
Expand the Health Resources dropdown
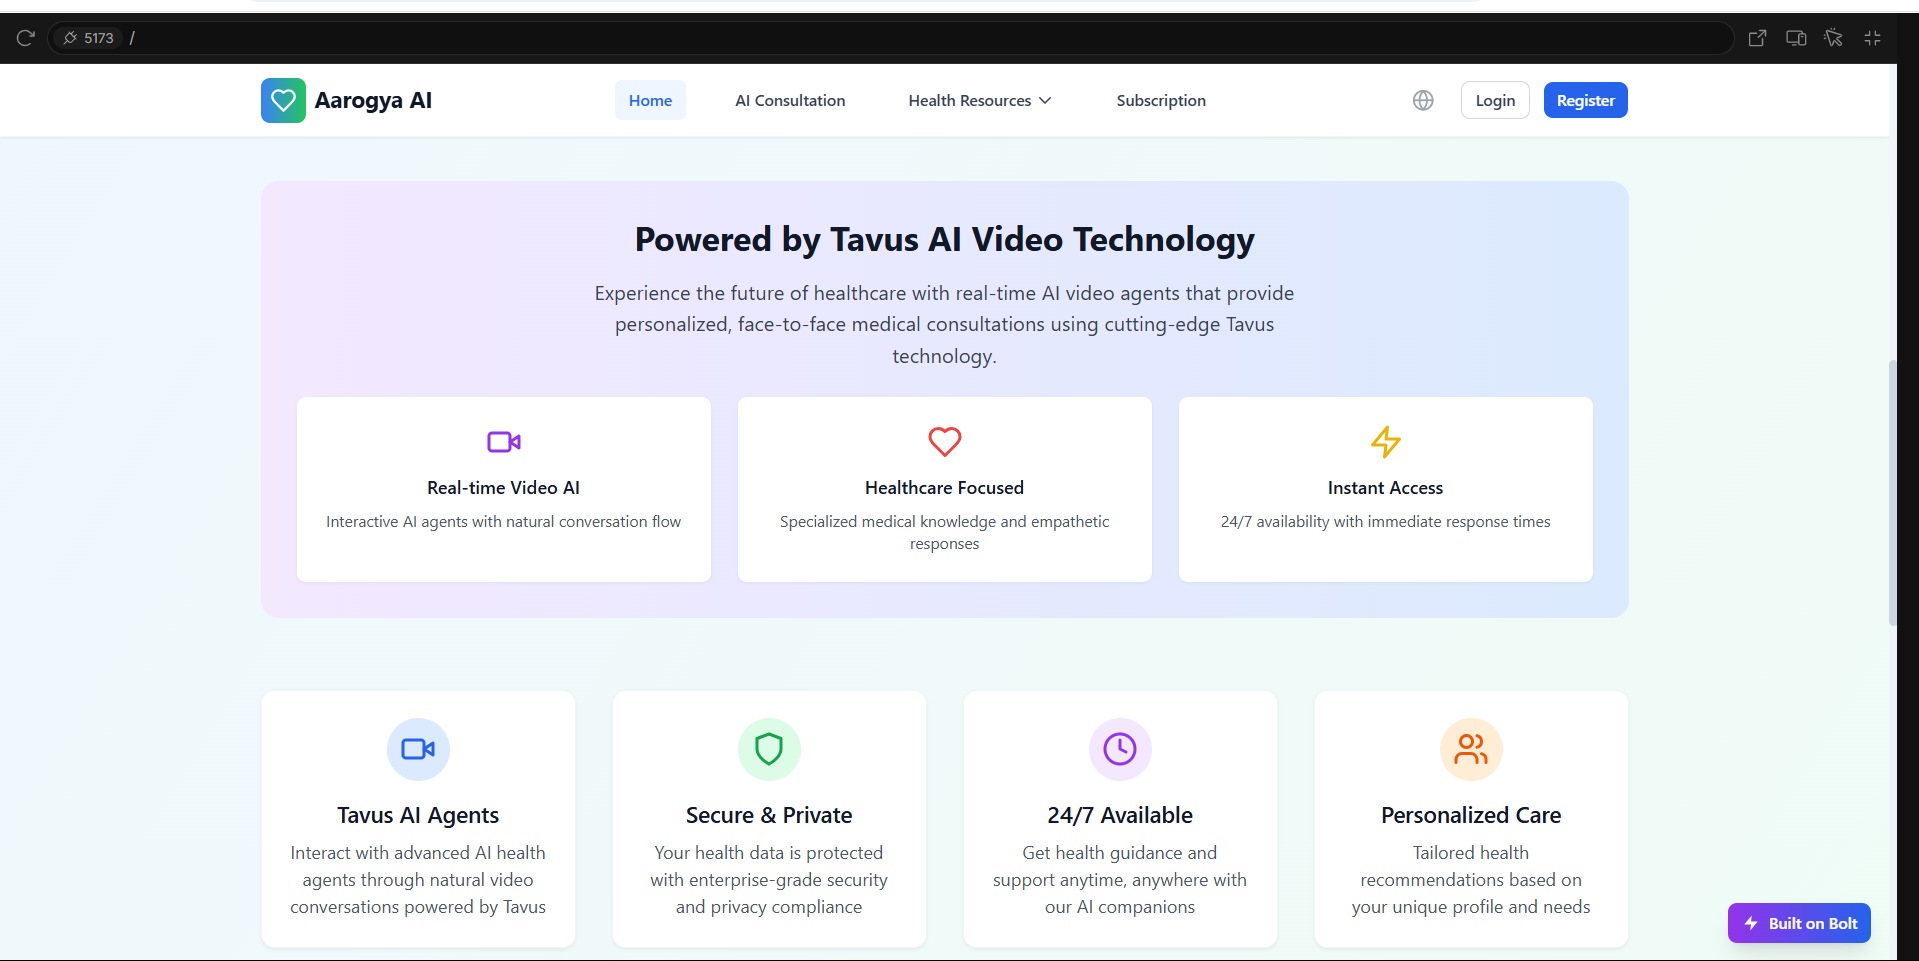(x=980, y=100)
